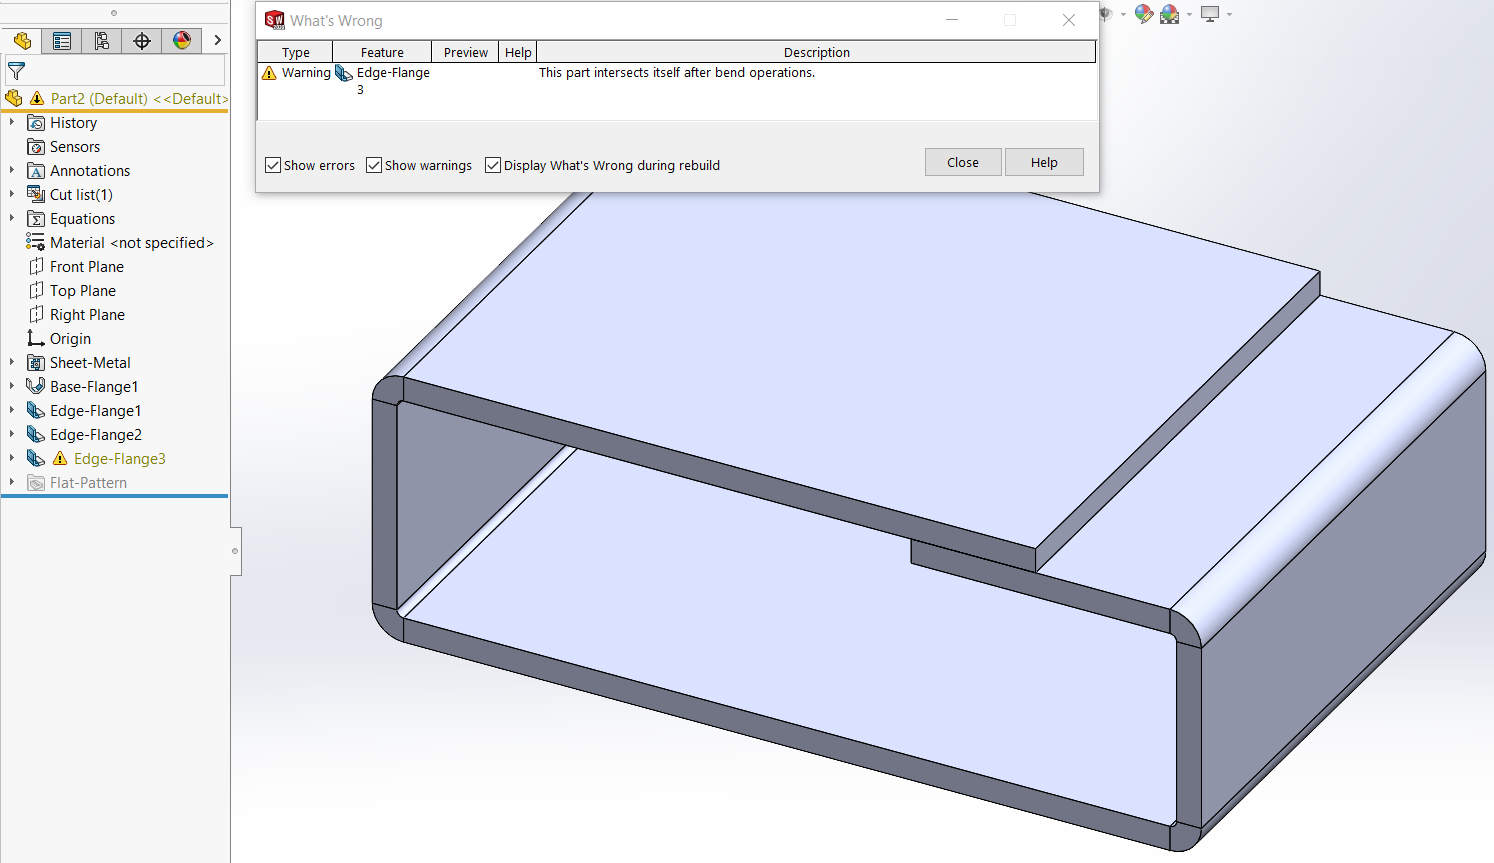Click the Help button in the dialog
1494x863 pixels.
1044,163
